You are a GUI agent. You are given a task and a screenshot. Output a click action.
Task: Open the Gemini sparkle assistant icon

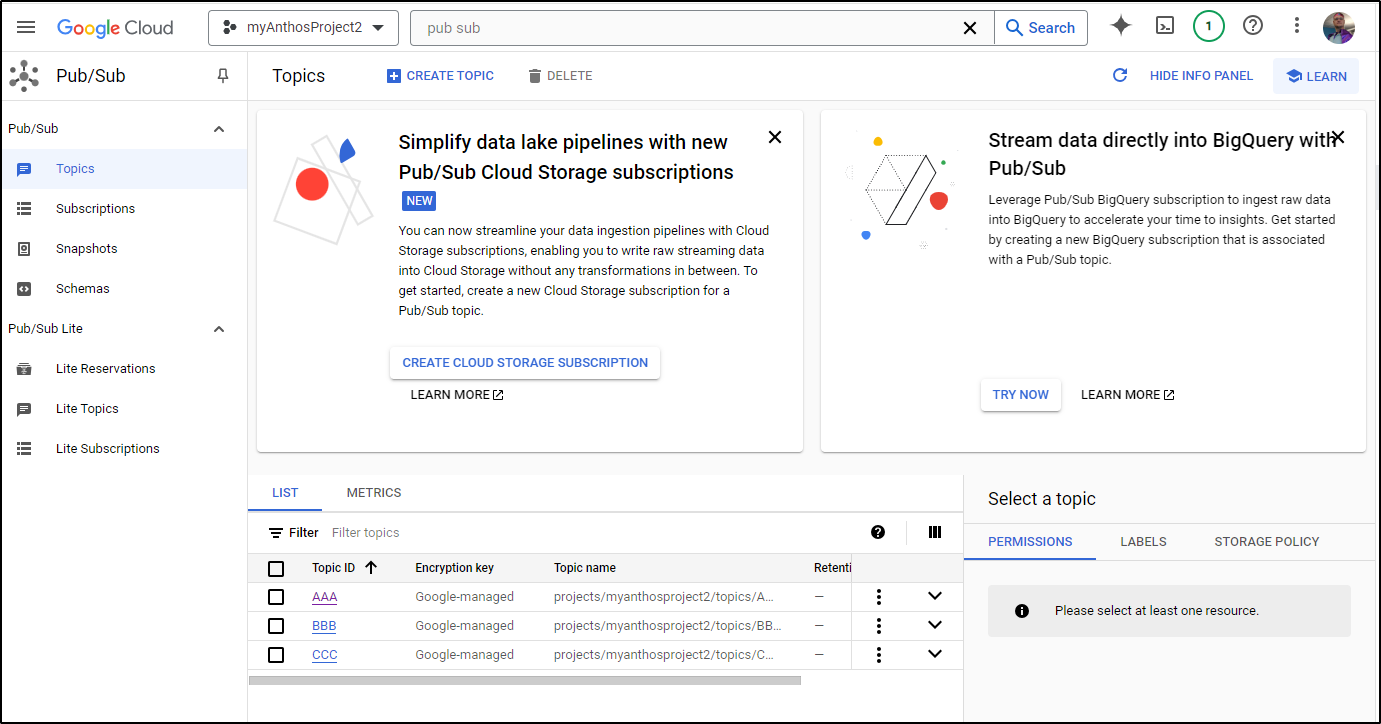point(1121,27)
